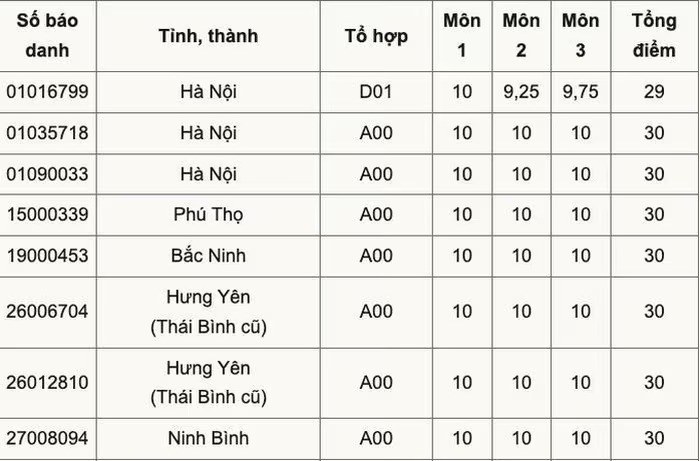Viewport: 700px width, 461px height.
Task: Click the 'Môn 3' header cell
Action: (x=580, y=35)
